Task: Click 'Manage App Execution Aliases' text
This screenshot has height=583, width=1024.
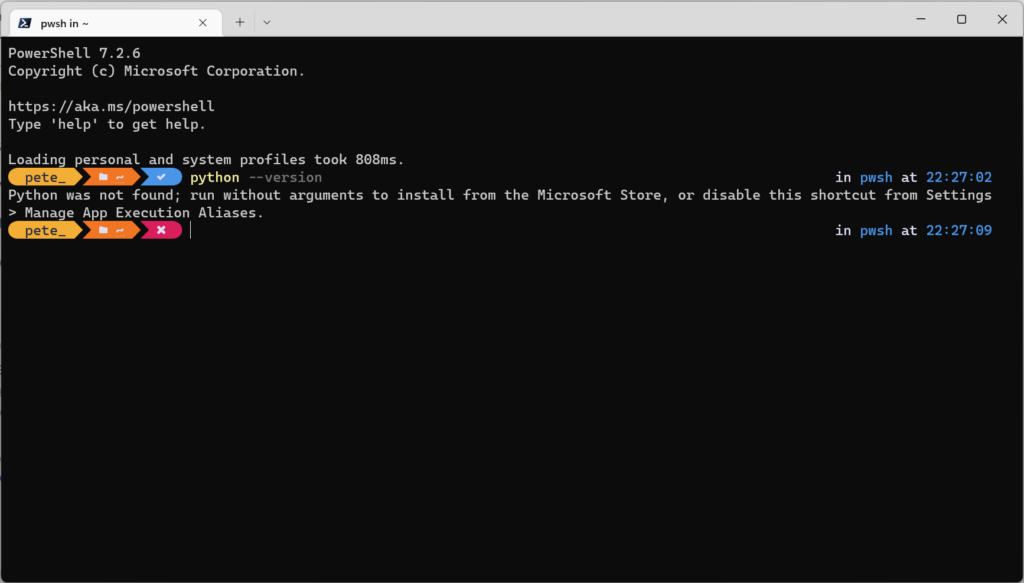Action: 142,213
